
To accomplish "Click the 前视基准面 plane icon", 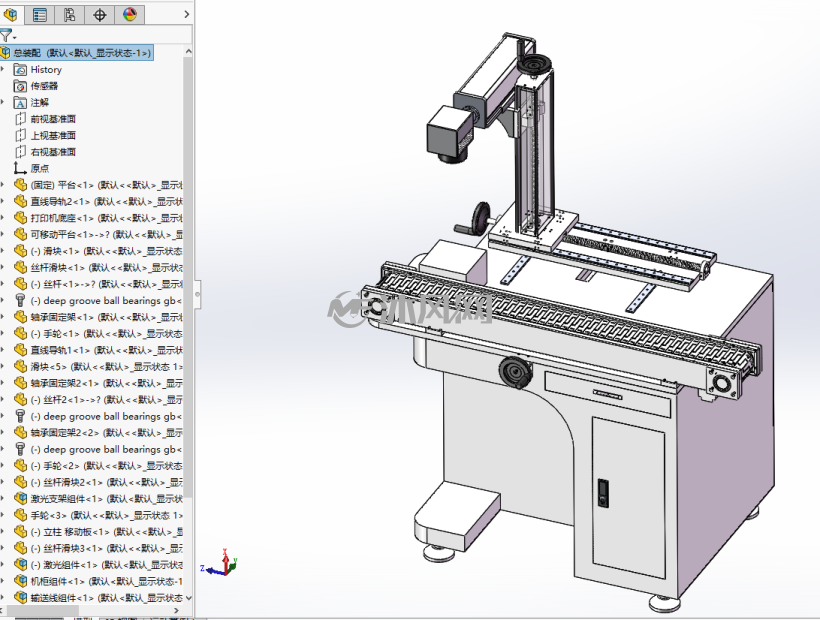I will coord(20,119).
